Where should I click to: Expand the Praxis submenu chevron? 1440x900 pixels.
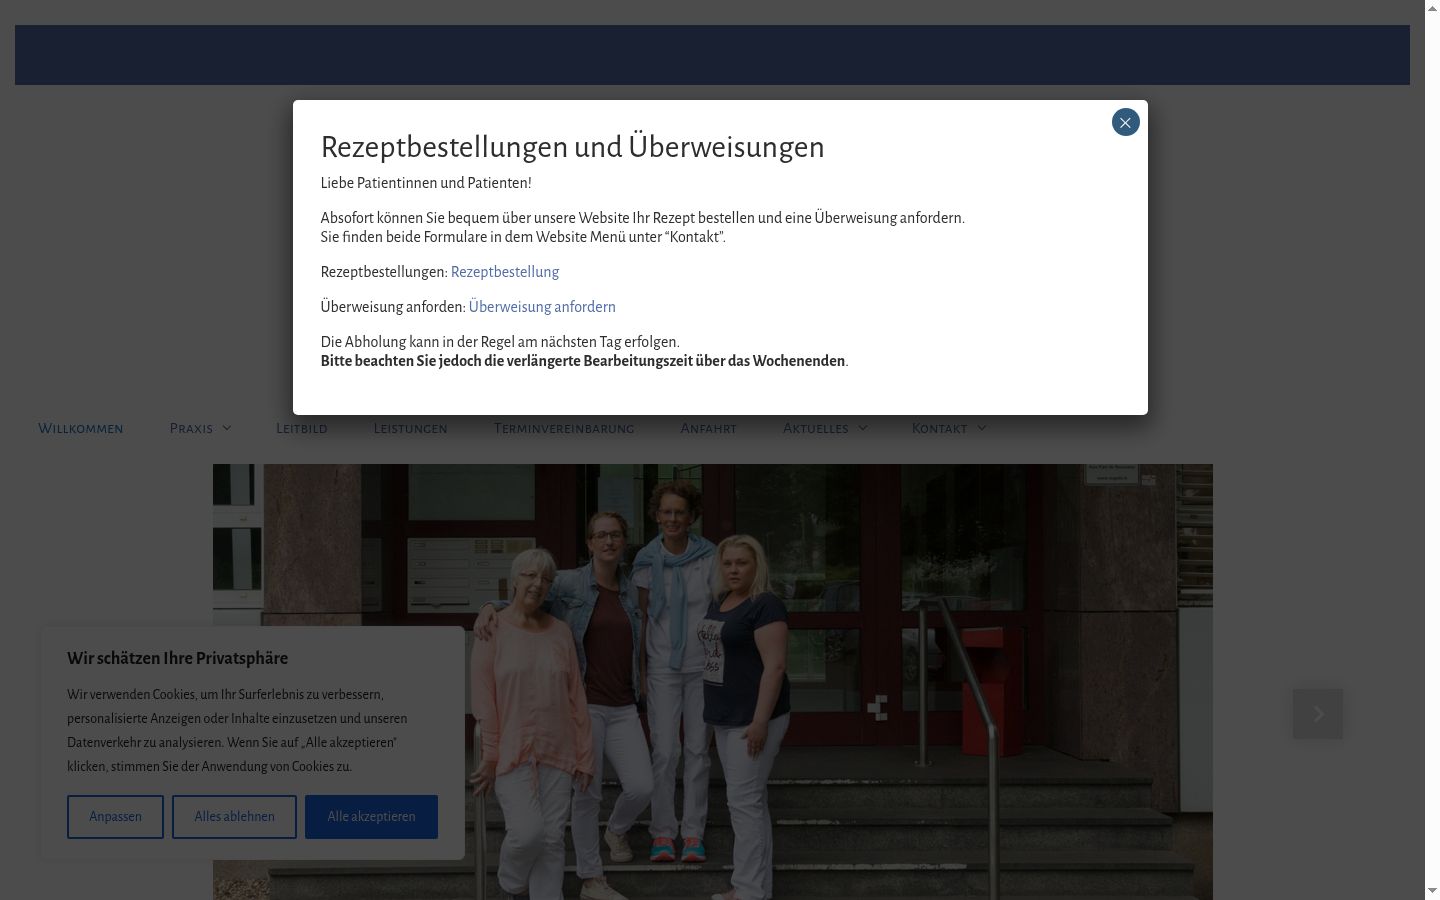[227, 428]
